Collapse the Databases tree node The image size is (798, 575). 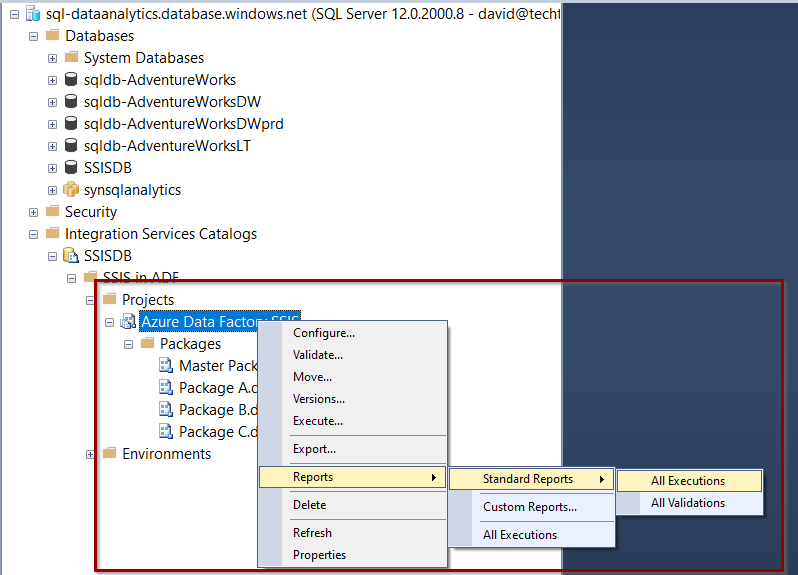[34, 36]
